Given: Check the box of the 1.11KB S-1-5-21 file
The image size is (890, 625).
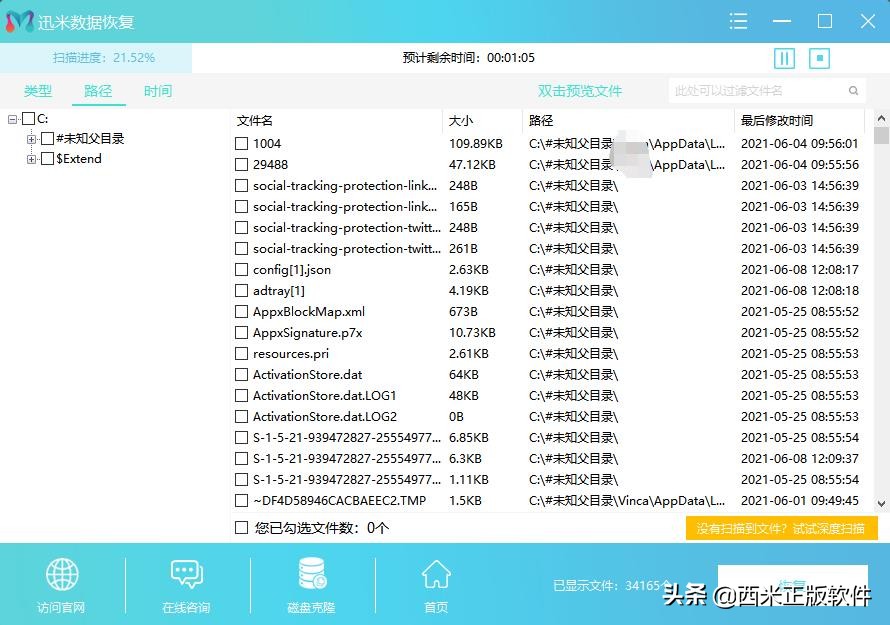Looking at the screenshot, I should pos(241,480).
